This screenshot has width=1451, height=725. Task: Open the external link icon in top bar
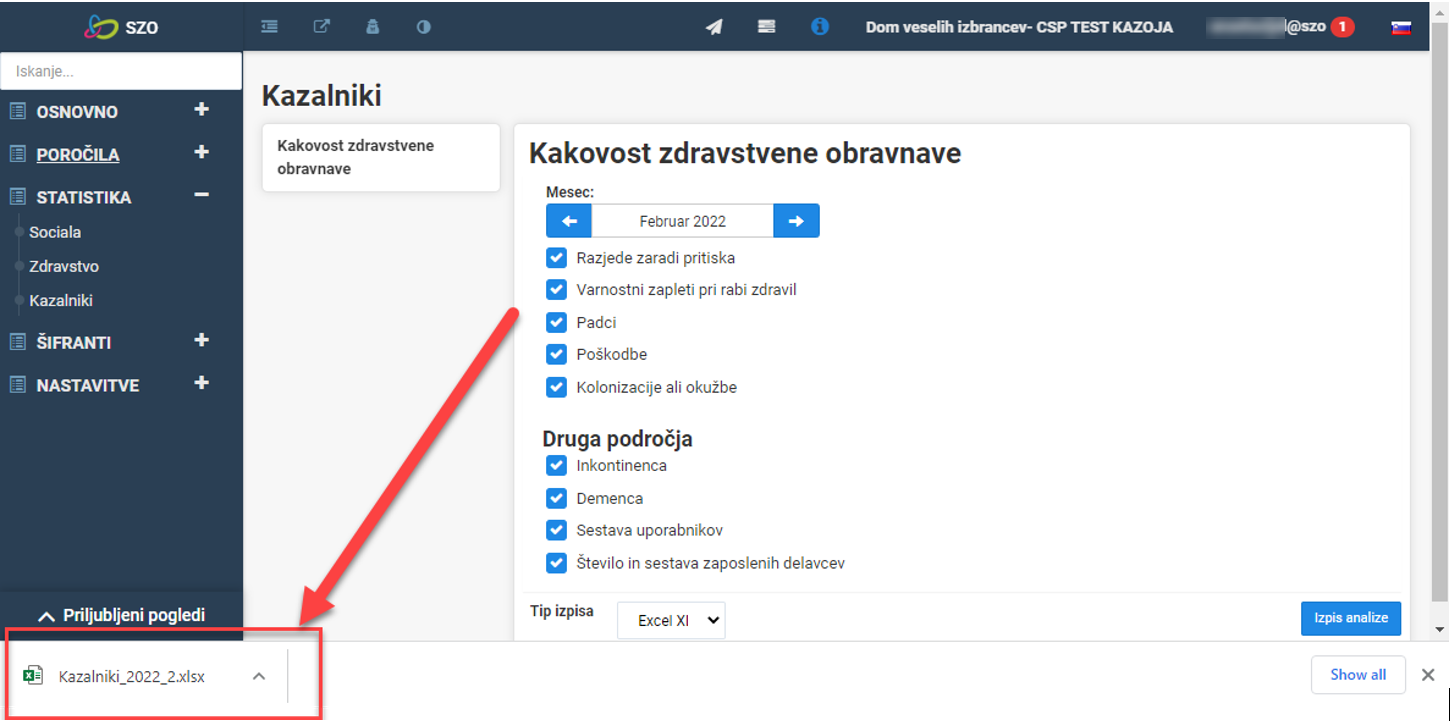321,27
